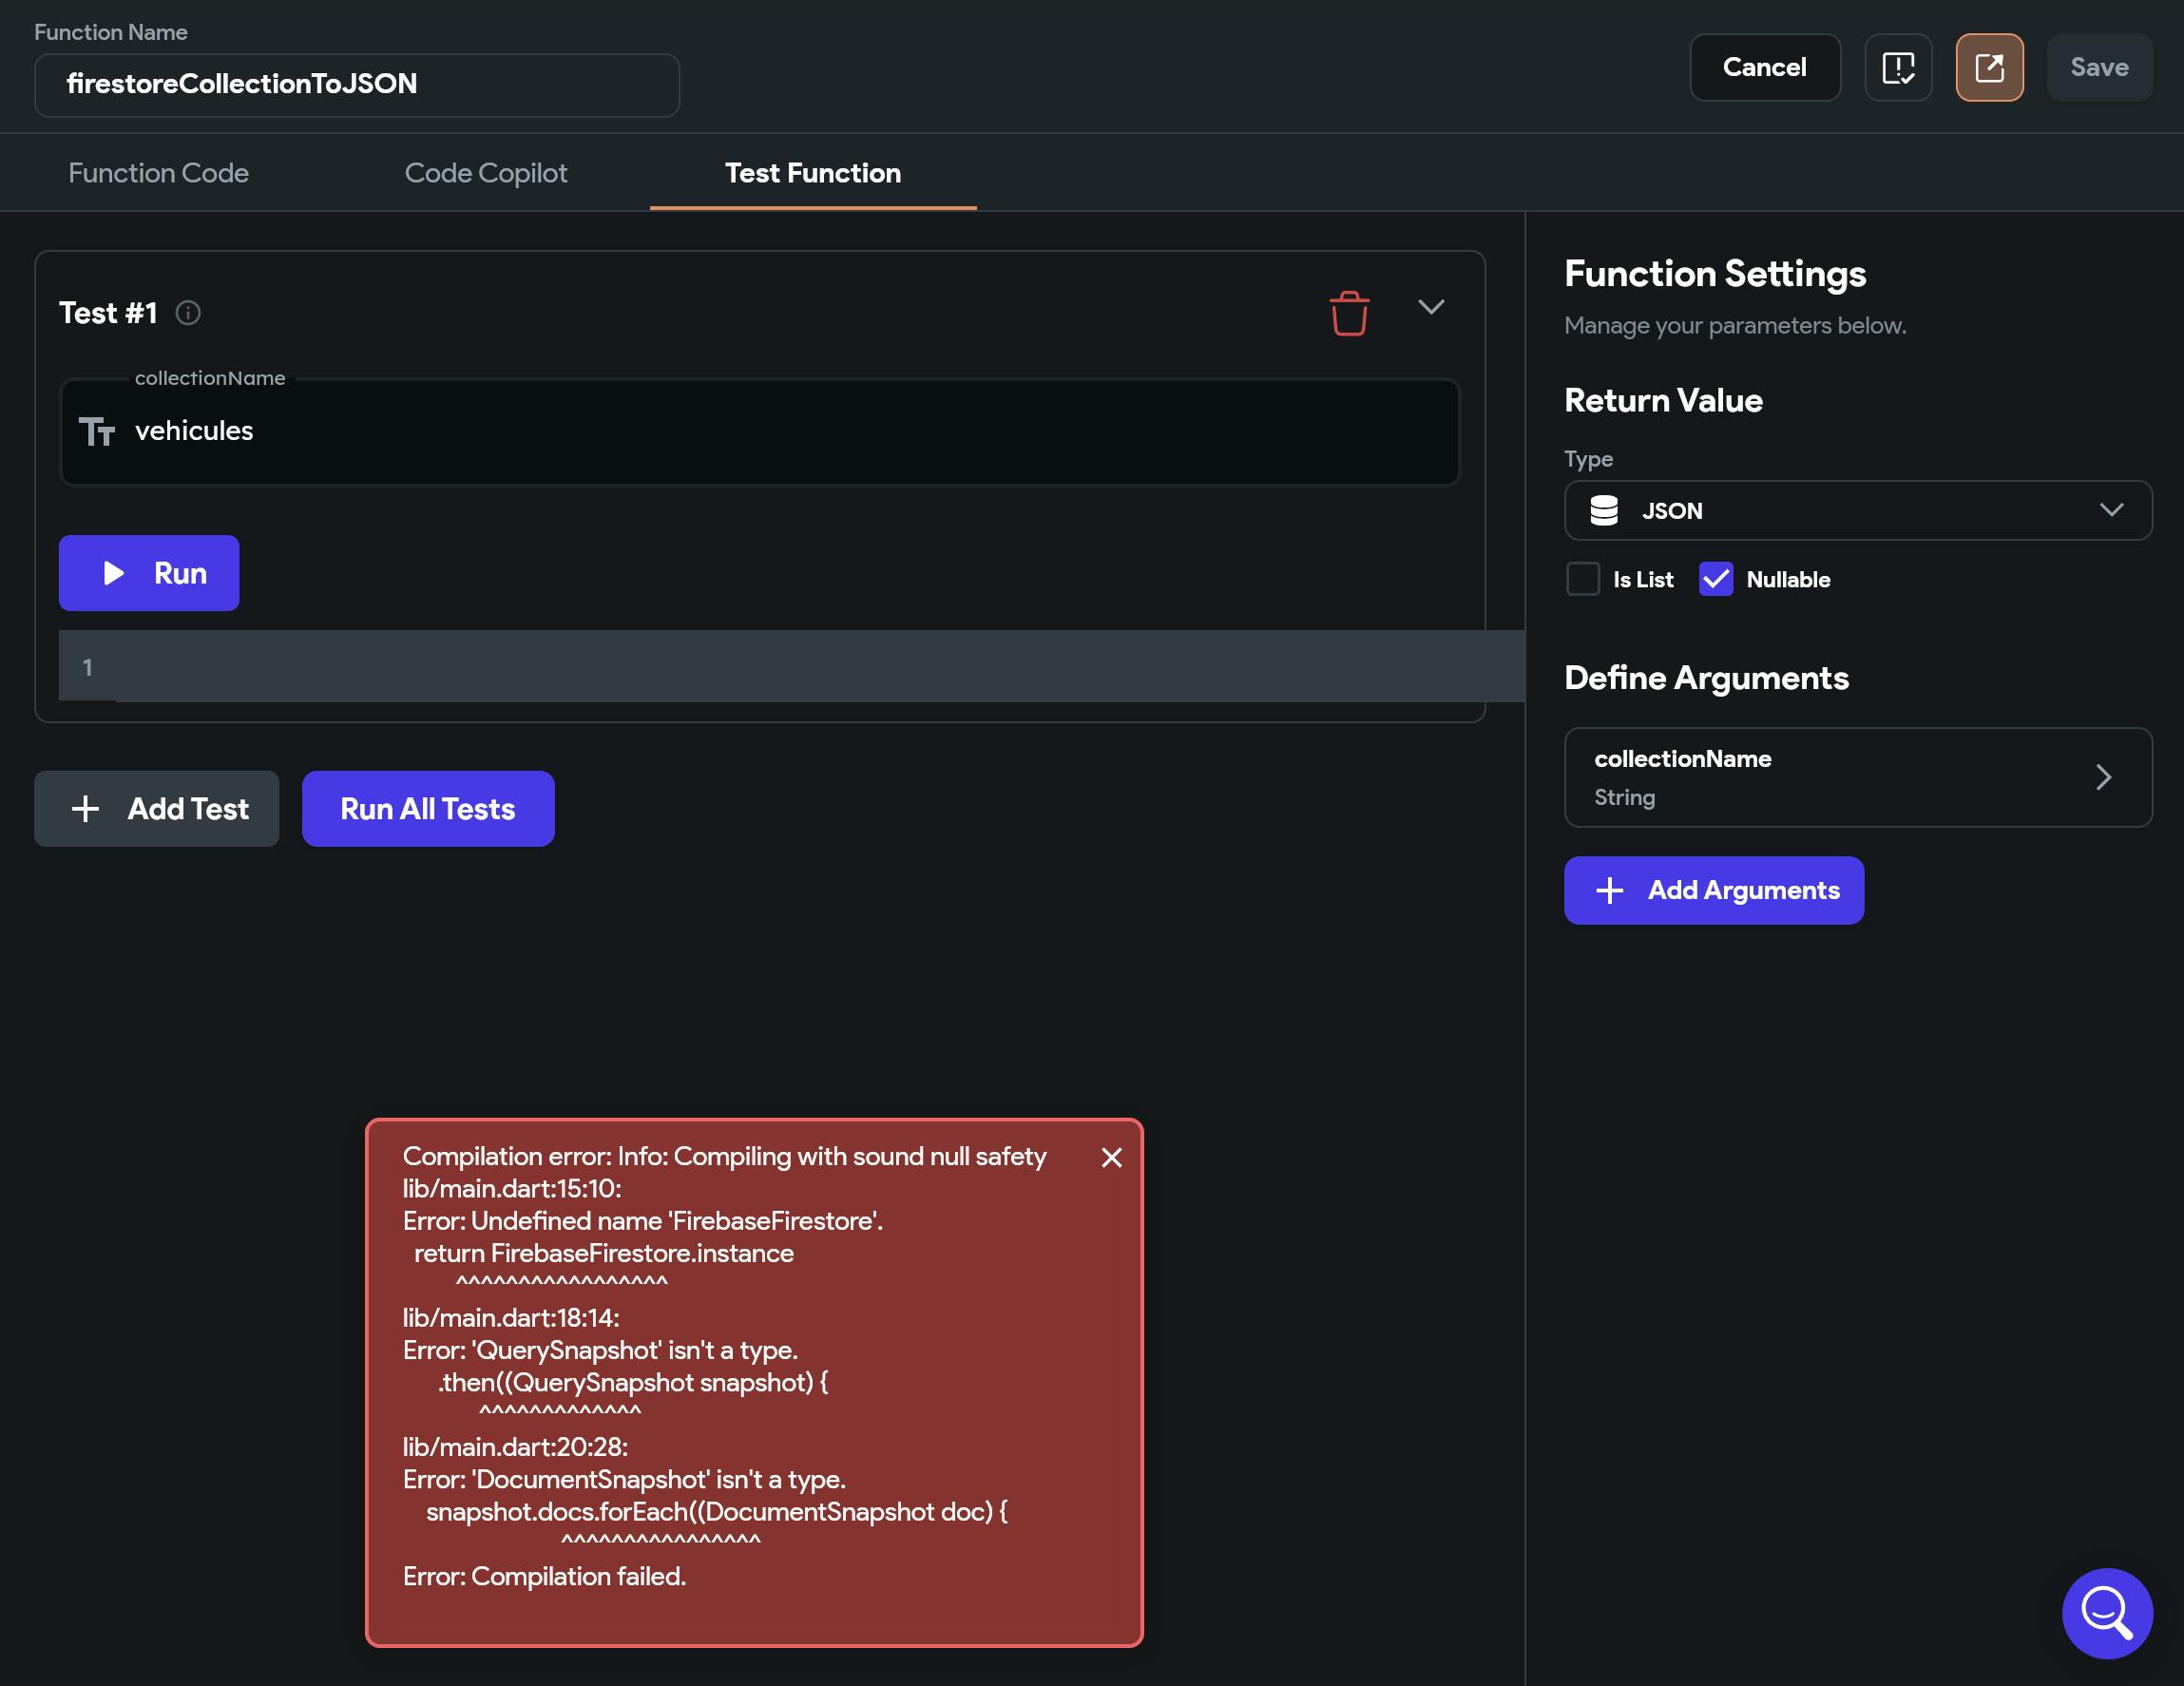Viewport: 2184px width, 1686px height.
Task: Click the text type icon in collectionName field
Action: [x=97, y=431]
